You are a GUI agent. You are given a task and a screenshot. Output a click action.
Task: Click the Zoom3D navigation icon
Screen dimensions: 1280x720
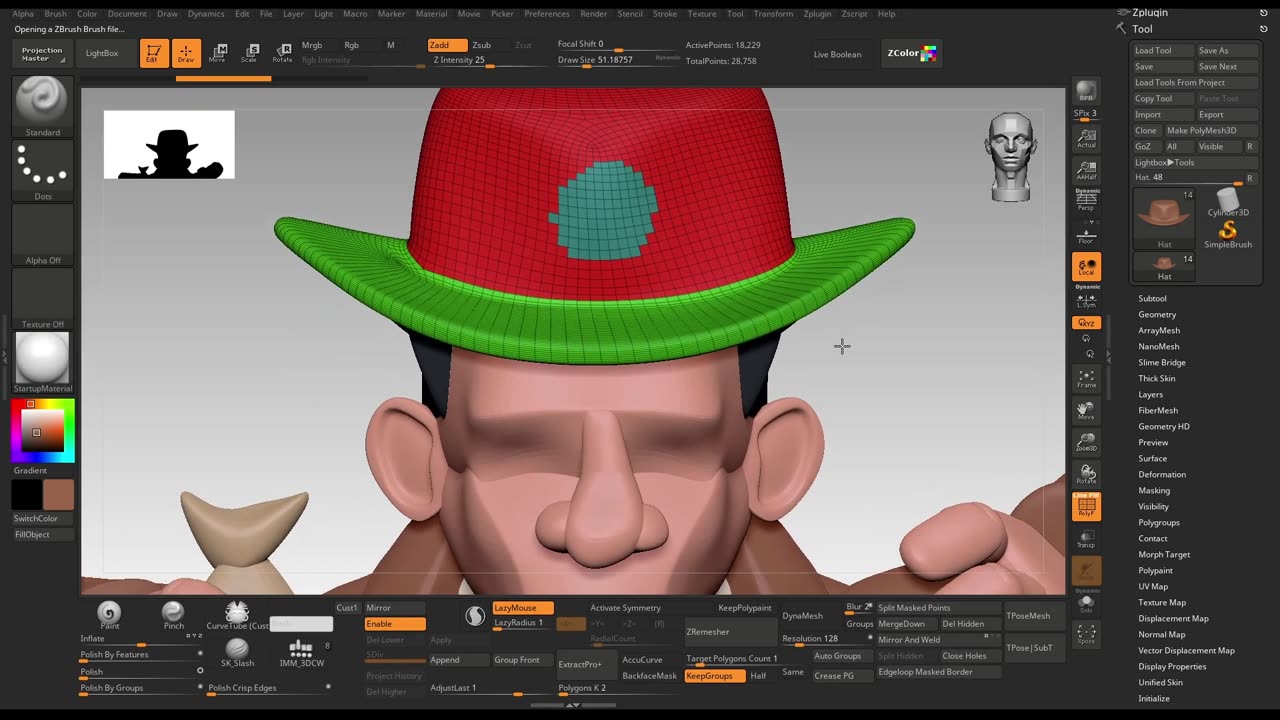click(x=1086, y=442)
